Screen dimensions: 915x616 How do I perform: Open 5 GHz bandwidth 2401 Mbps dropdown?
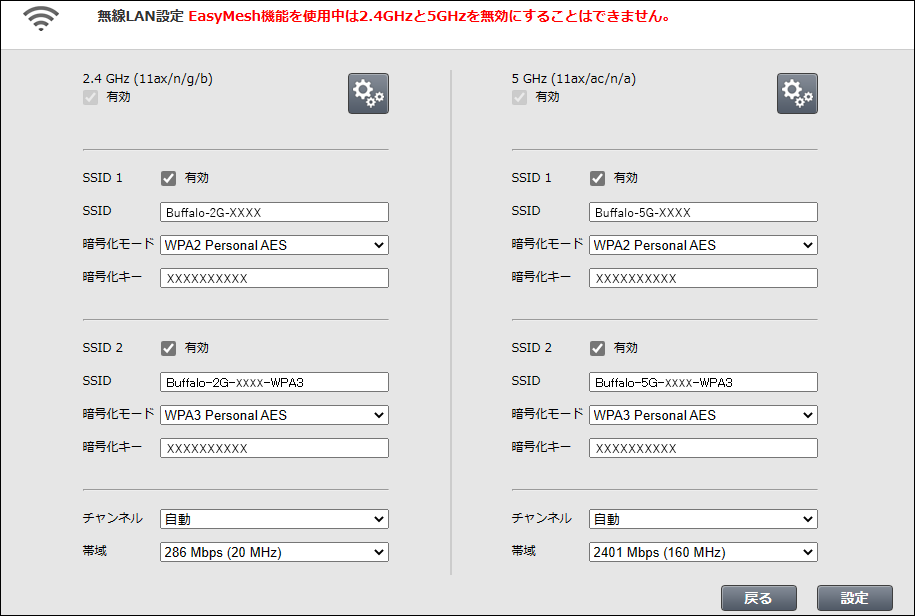point(703,552)
